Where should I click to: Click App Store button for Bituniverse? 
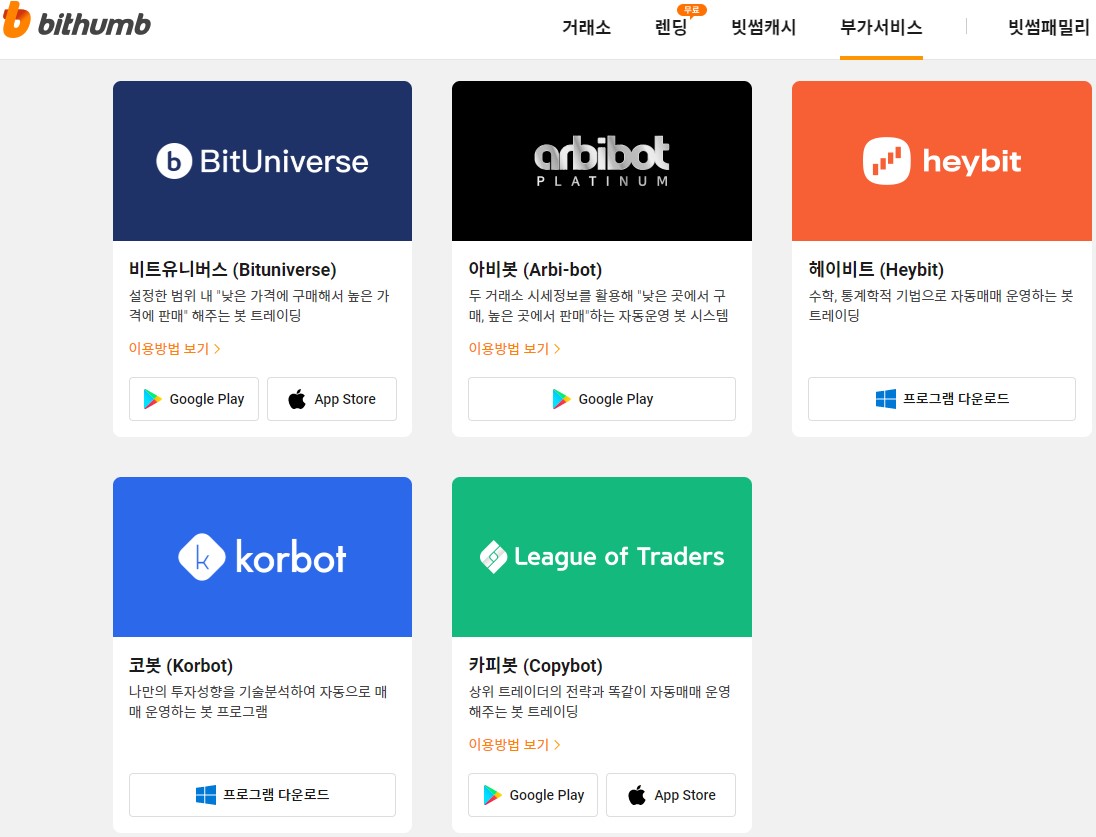[x=332, y=399]
